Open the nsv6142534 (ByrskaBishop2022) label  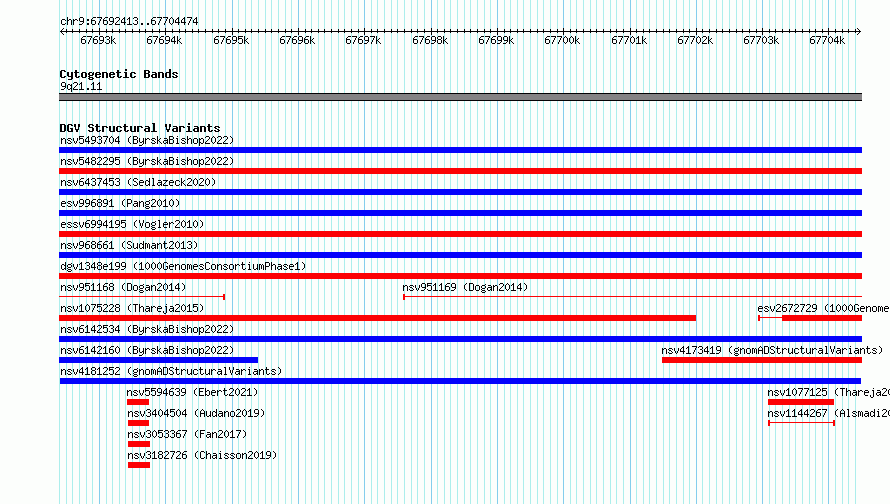(147, 329)
